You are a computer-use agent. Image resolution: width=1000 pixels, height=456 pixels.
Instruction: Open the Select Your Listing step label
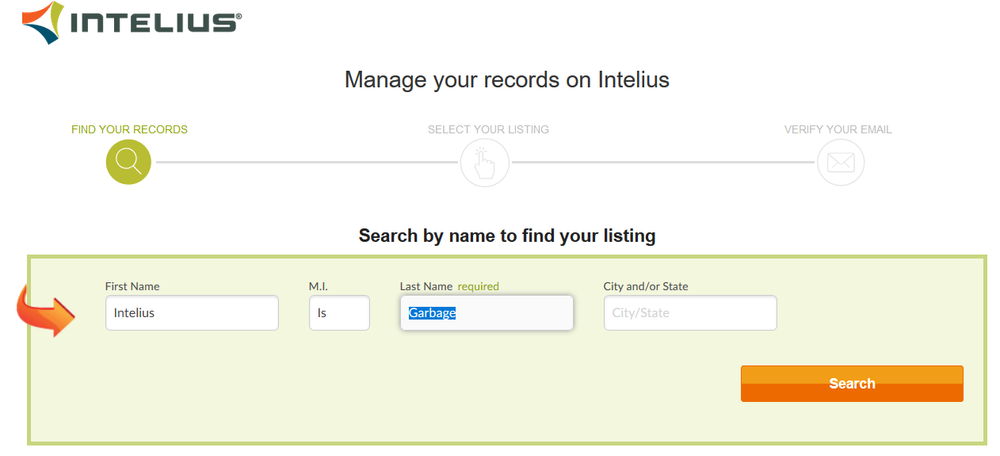488,129
